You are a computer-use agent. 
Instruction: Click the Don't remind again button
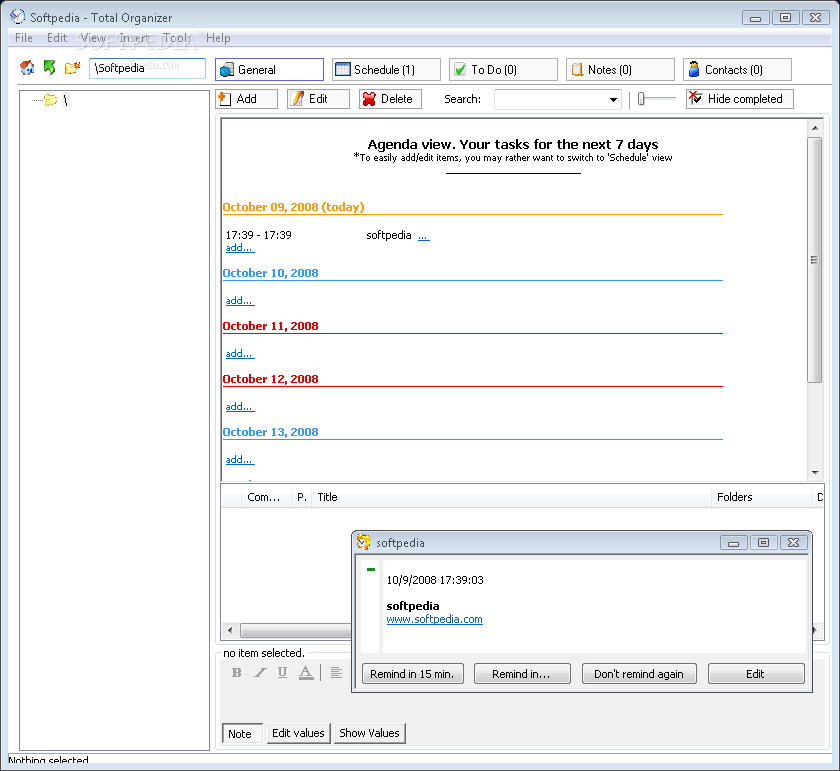639,674
